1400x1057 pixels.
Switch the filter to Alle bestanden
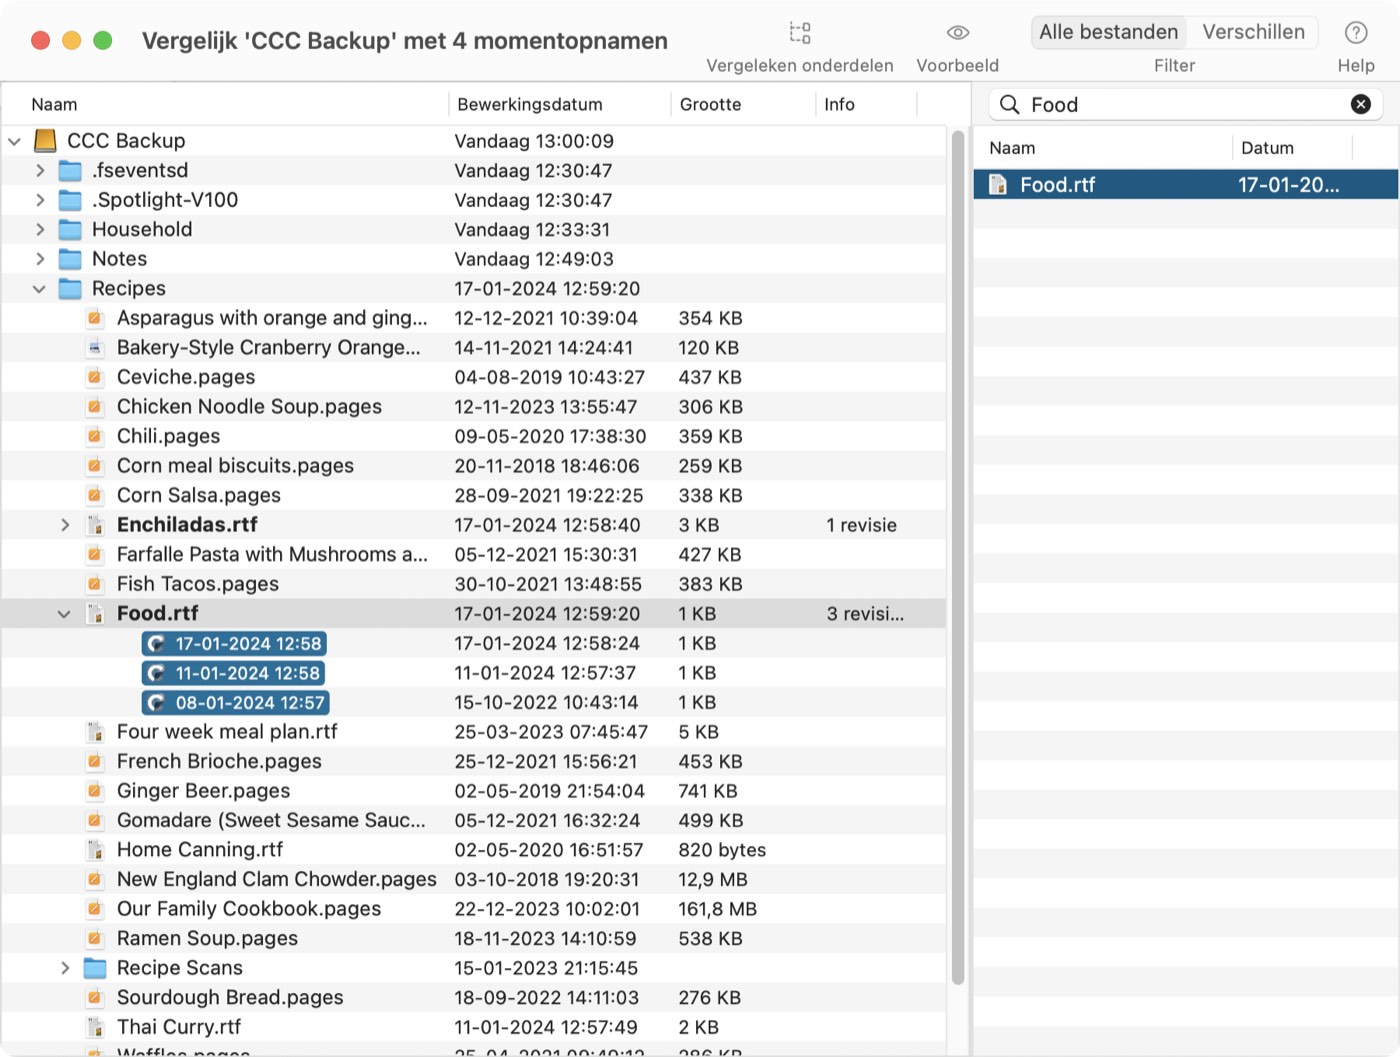tap(1108, 32)
